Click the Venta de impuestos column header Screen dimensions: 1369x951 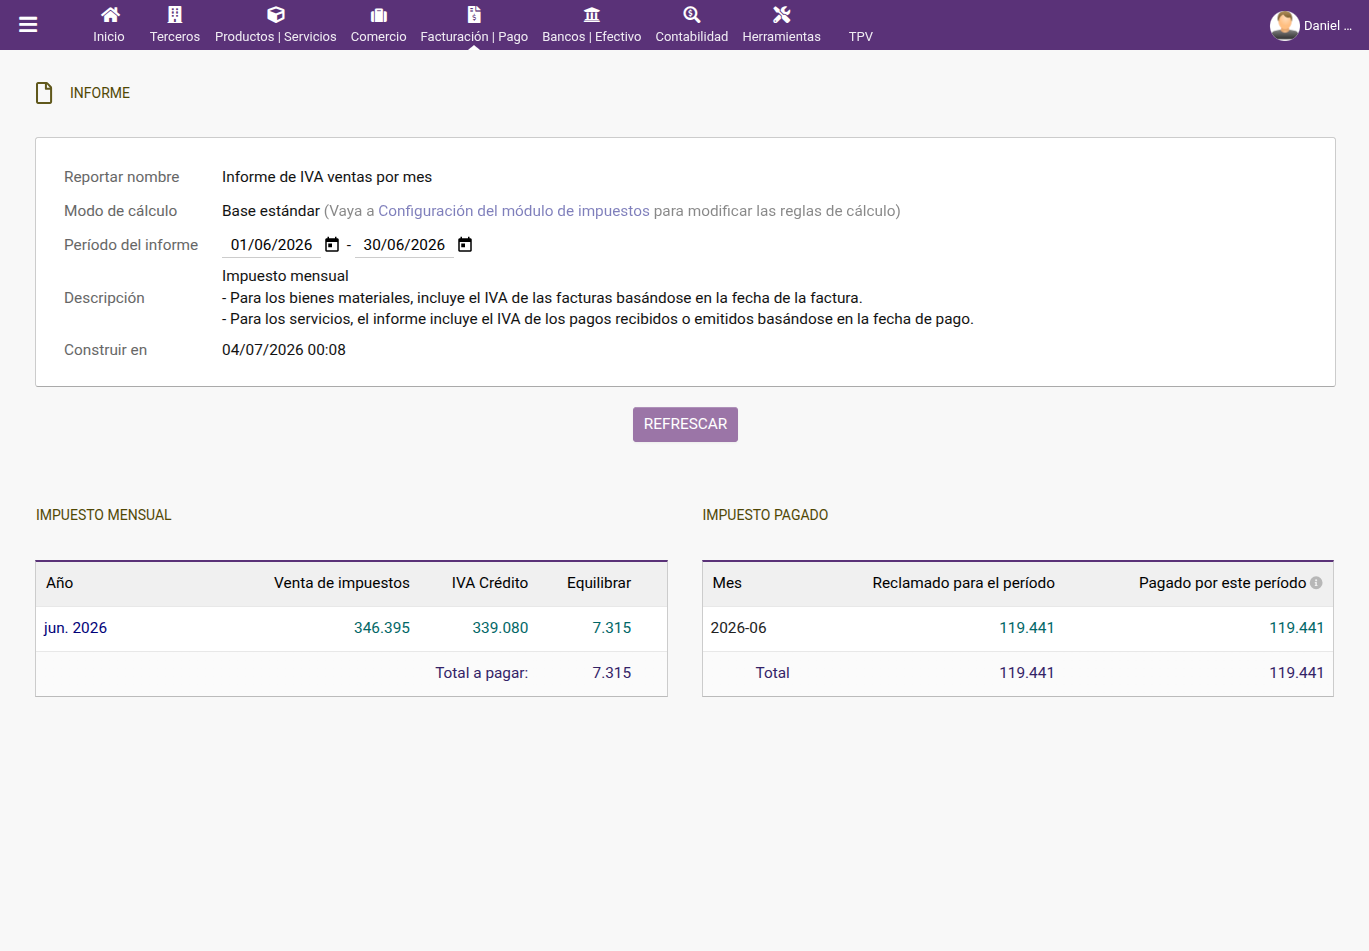pyautogui.click(x=342, y=583)
